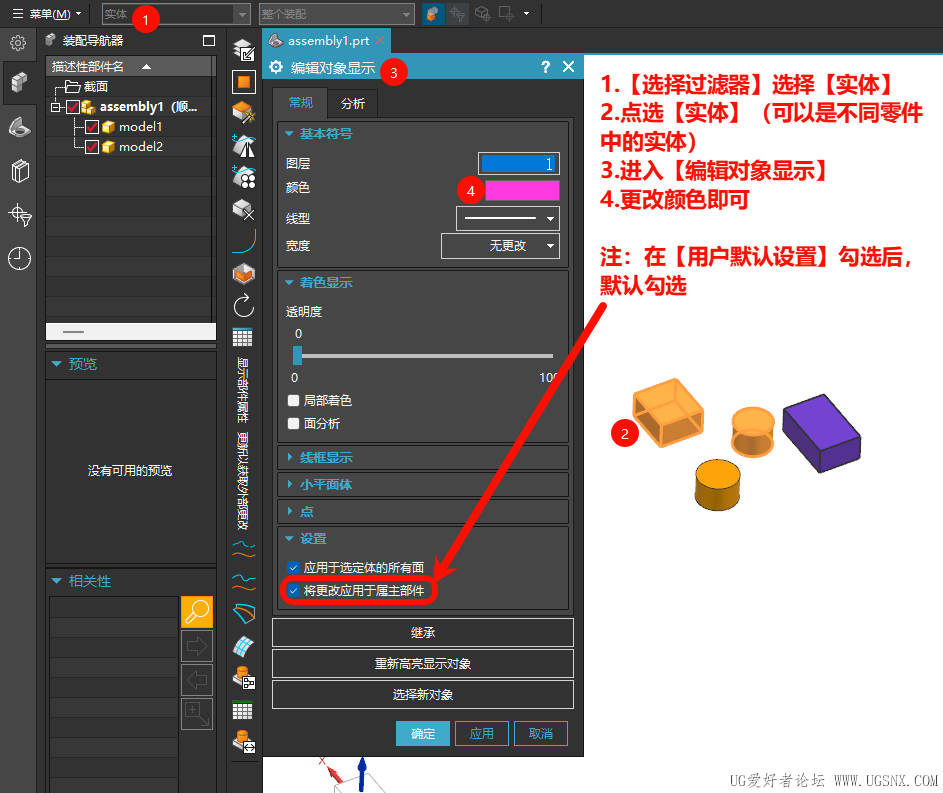Image resolution: width=943 pixels, height=793 pixels.
Task: Click the circular refresh arrow icon
Action: coord(244,306)
